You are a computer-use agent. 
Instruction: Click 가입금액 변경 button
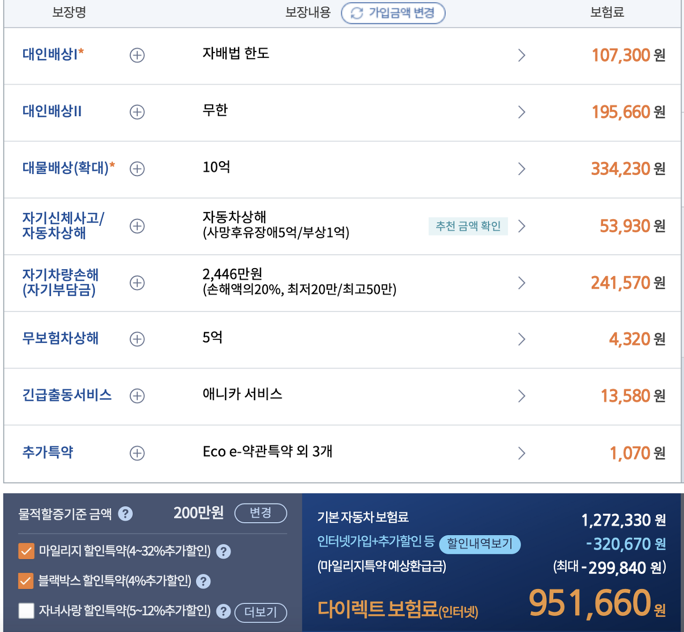tap(393, 13)
